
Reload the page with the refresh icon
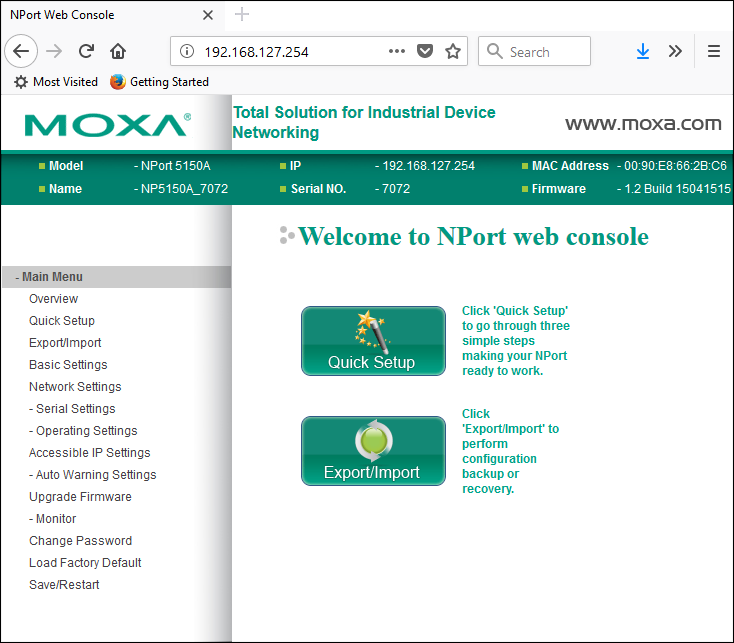point(86,51)
